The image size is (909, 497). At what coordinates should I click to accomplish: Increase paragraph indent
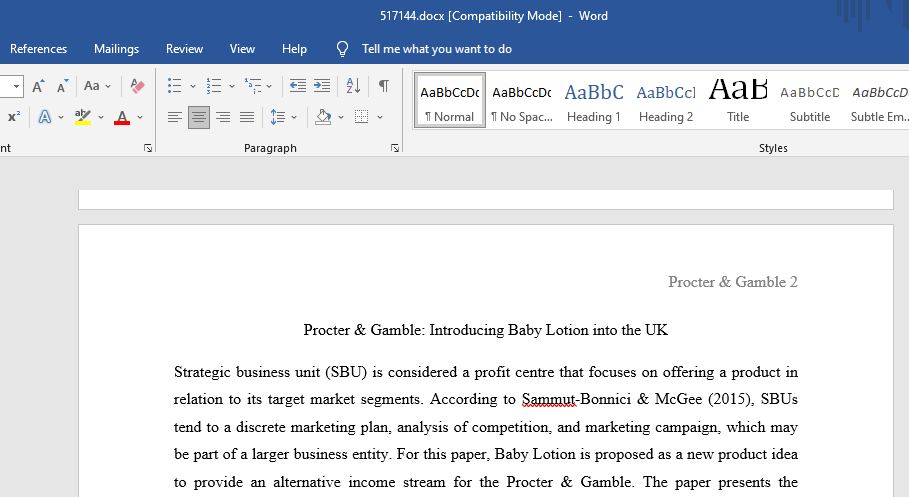[x=322, y=86]
